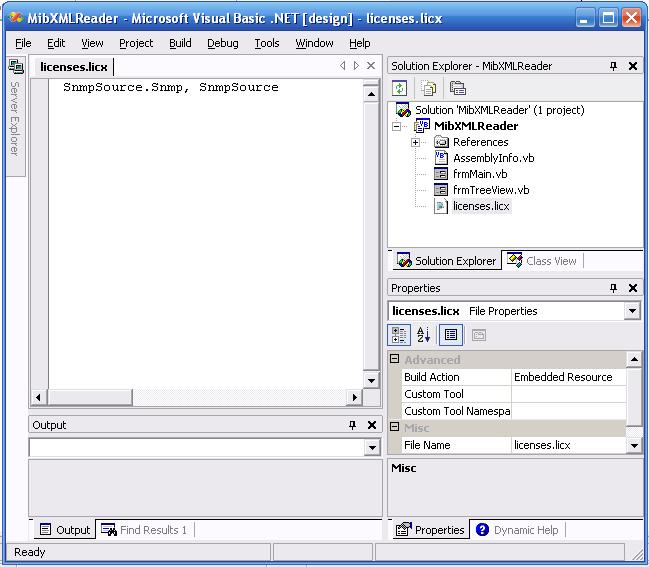The image size is (649, 567).
Task: Click Properties list icon in Properties toolbar
Action: tap(451, 335)
